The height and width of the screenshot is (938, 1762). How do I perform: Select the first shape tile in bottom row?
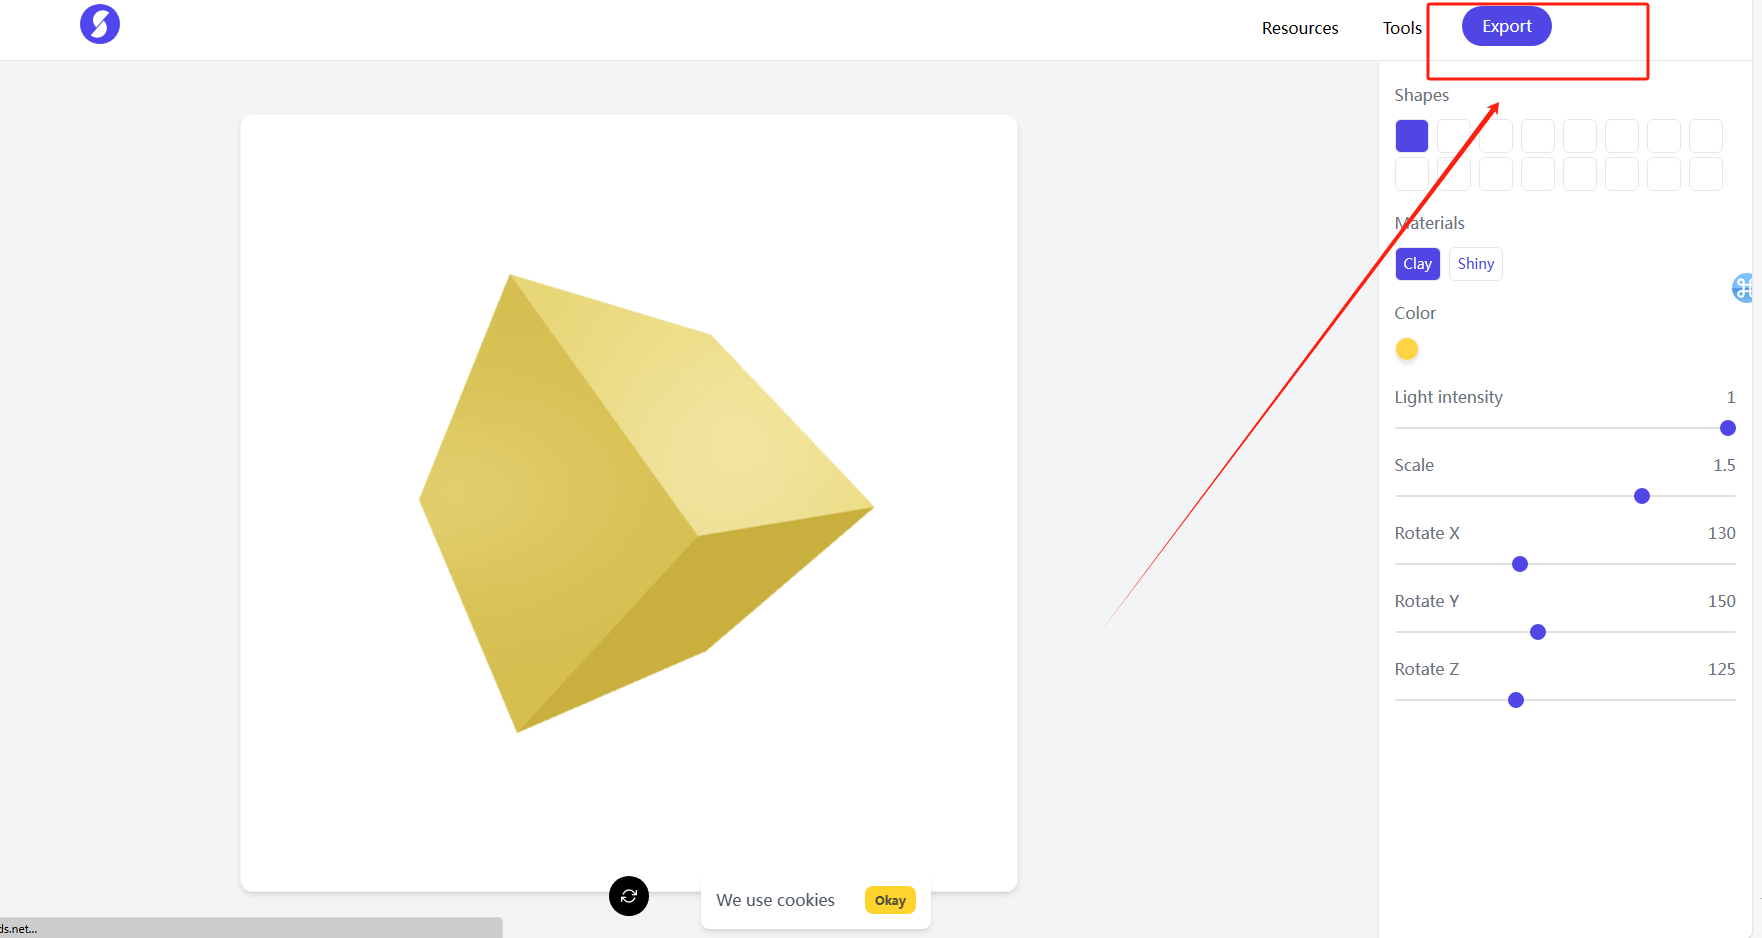click(1412, 174)
